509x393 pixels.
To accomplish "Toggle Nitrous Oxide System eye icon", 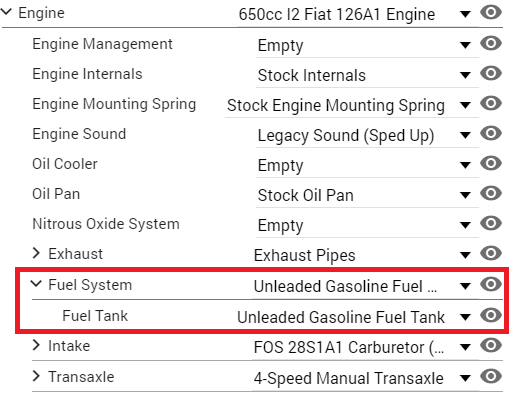I will click(491, 223).
